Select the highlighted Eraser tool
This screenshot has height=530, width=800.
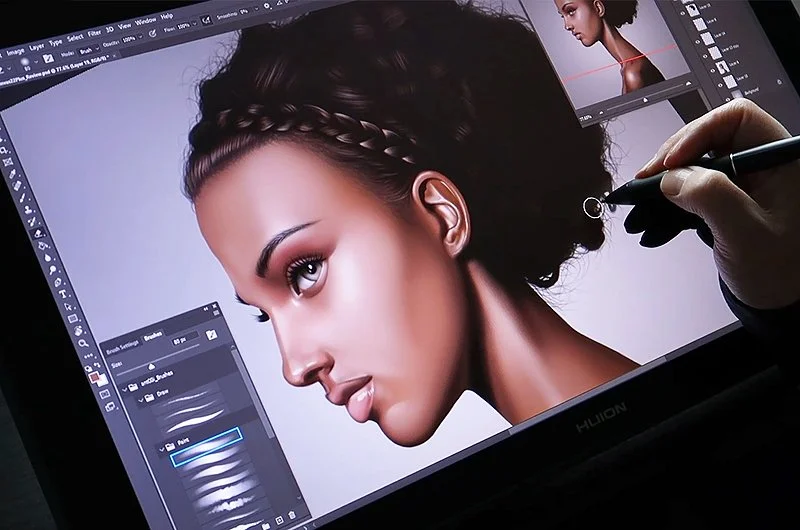[38, 234]
